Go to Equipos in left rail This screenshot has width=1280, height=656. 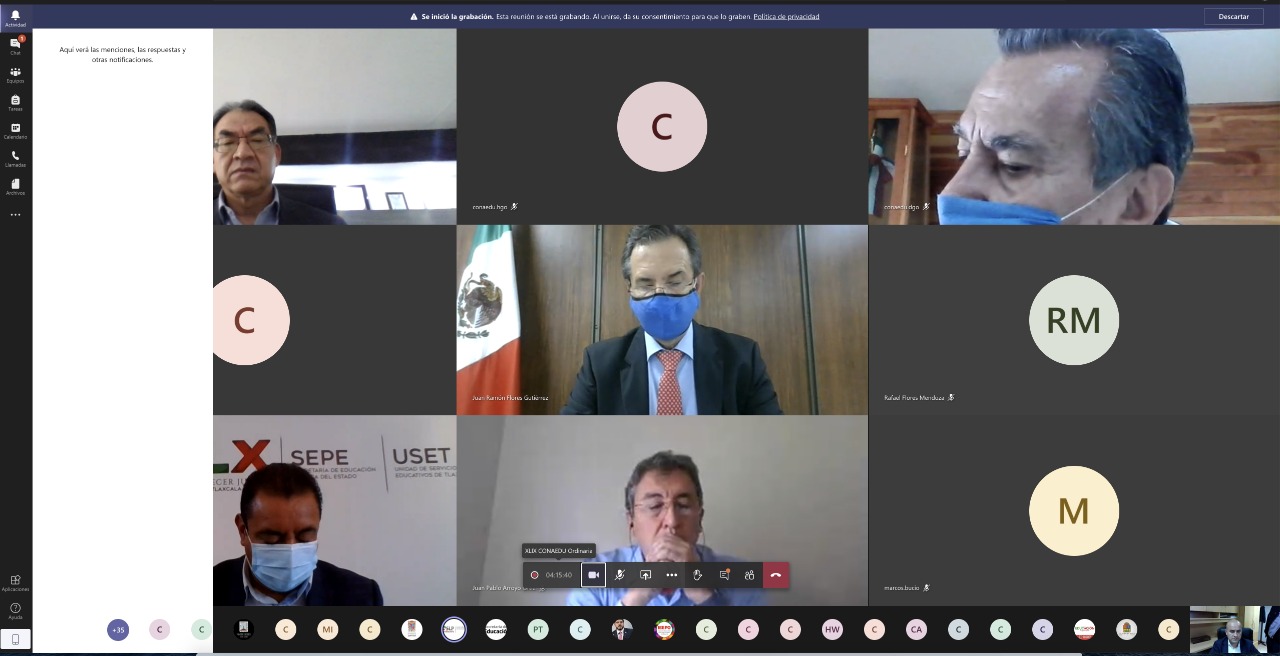(15, 74)
